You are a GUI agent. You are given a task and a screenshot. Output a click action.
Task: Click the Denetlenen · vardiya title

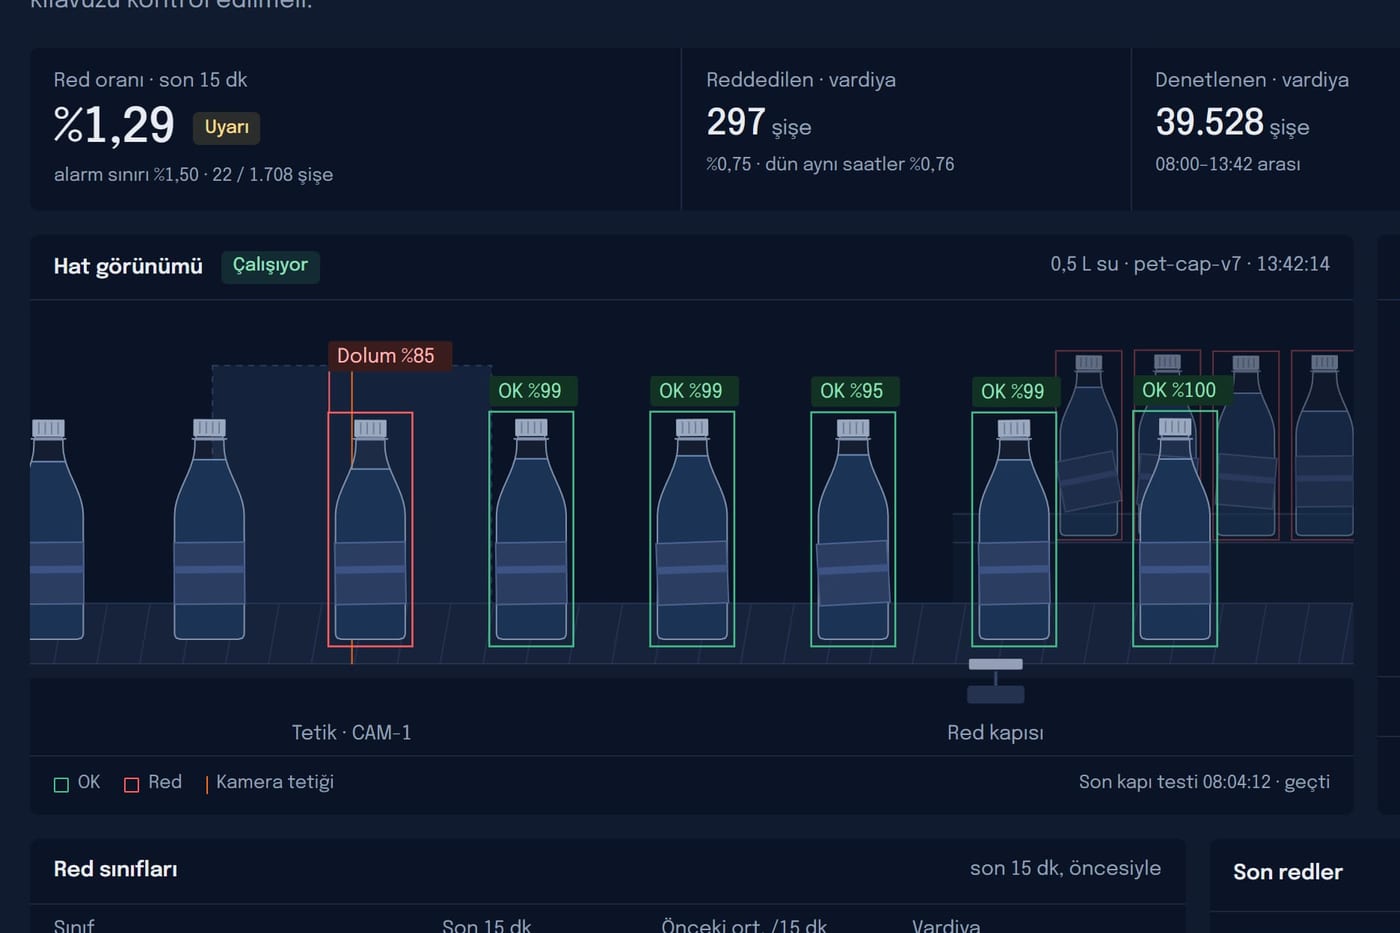coord(1252,80)
